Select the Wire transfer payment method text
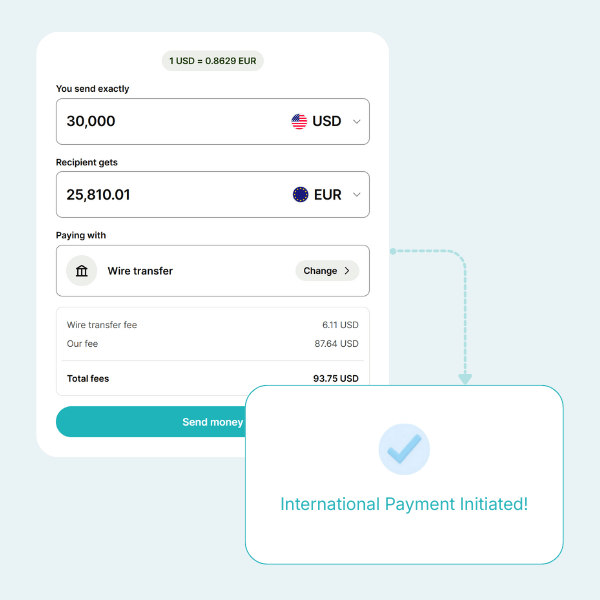This screenshot has width=600, height=600. click(140, 271)
